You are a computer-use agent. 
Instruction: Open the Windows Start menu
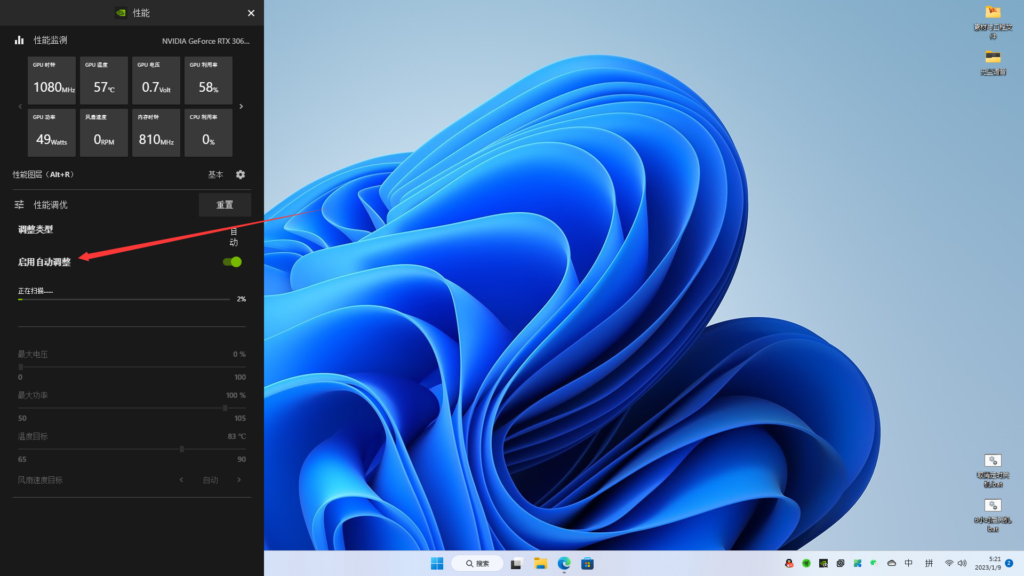coord(437,563)
